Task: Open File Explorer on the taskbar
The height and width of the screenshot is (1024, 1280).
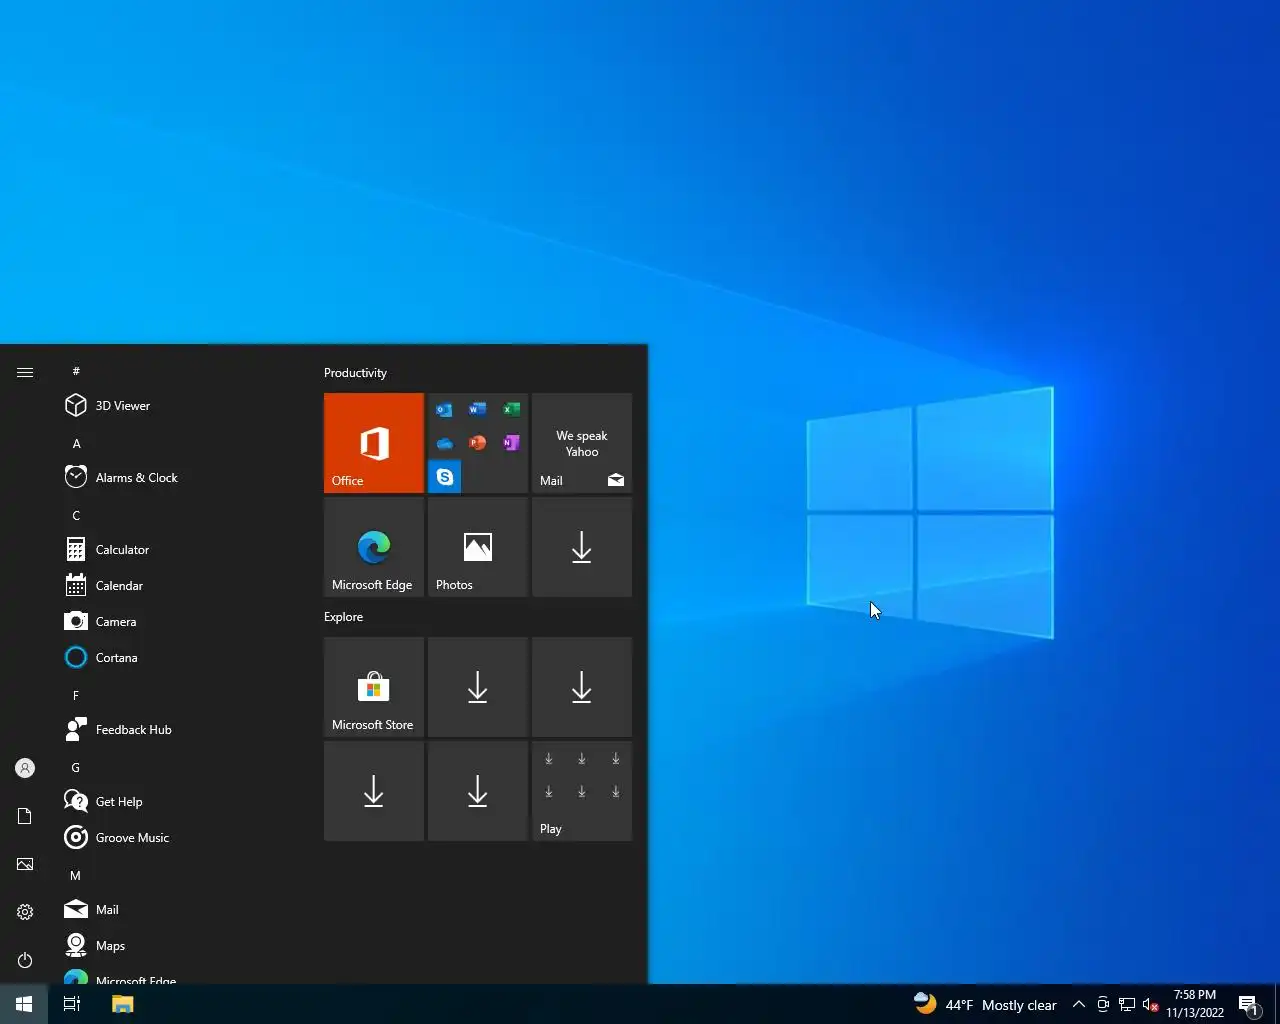Action: click(122, 1004)
